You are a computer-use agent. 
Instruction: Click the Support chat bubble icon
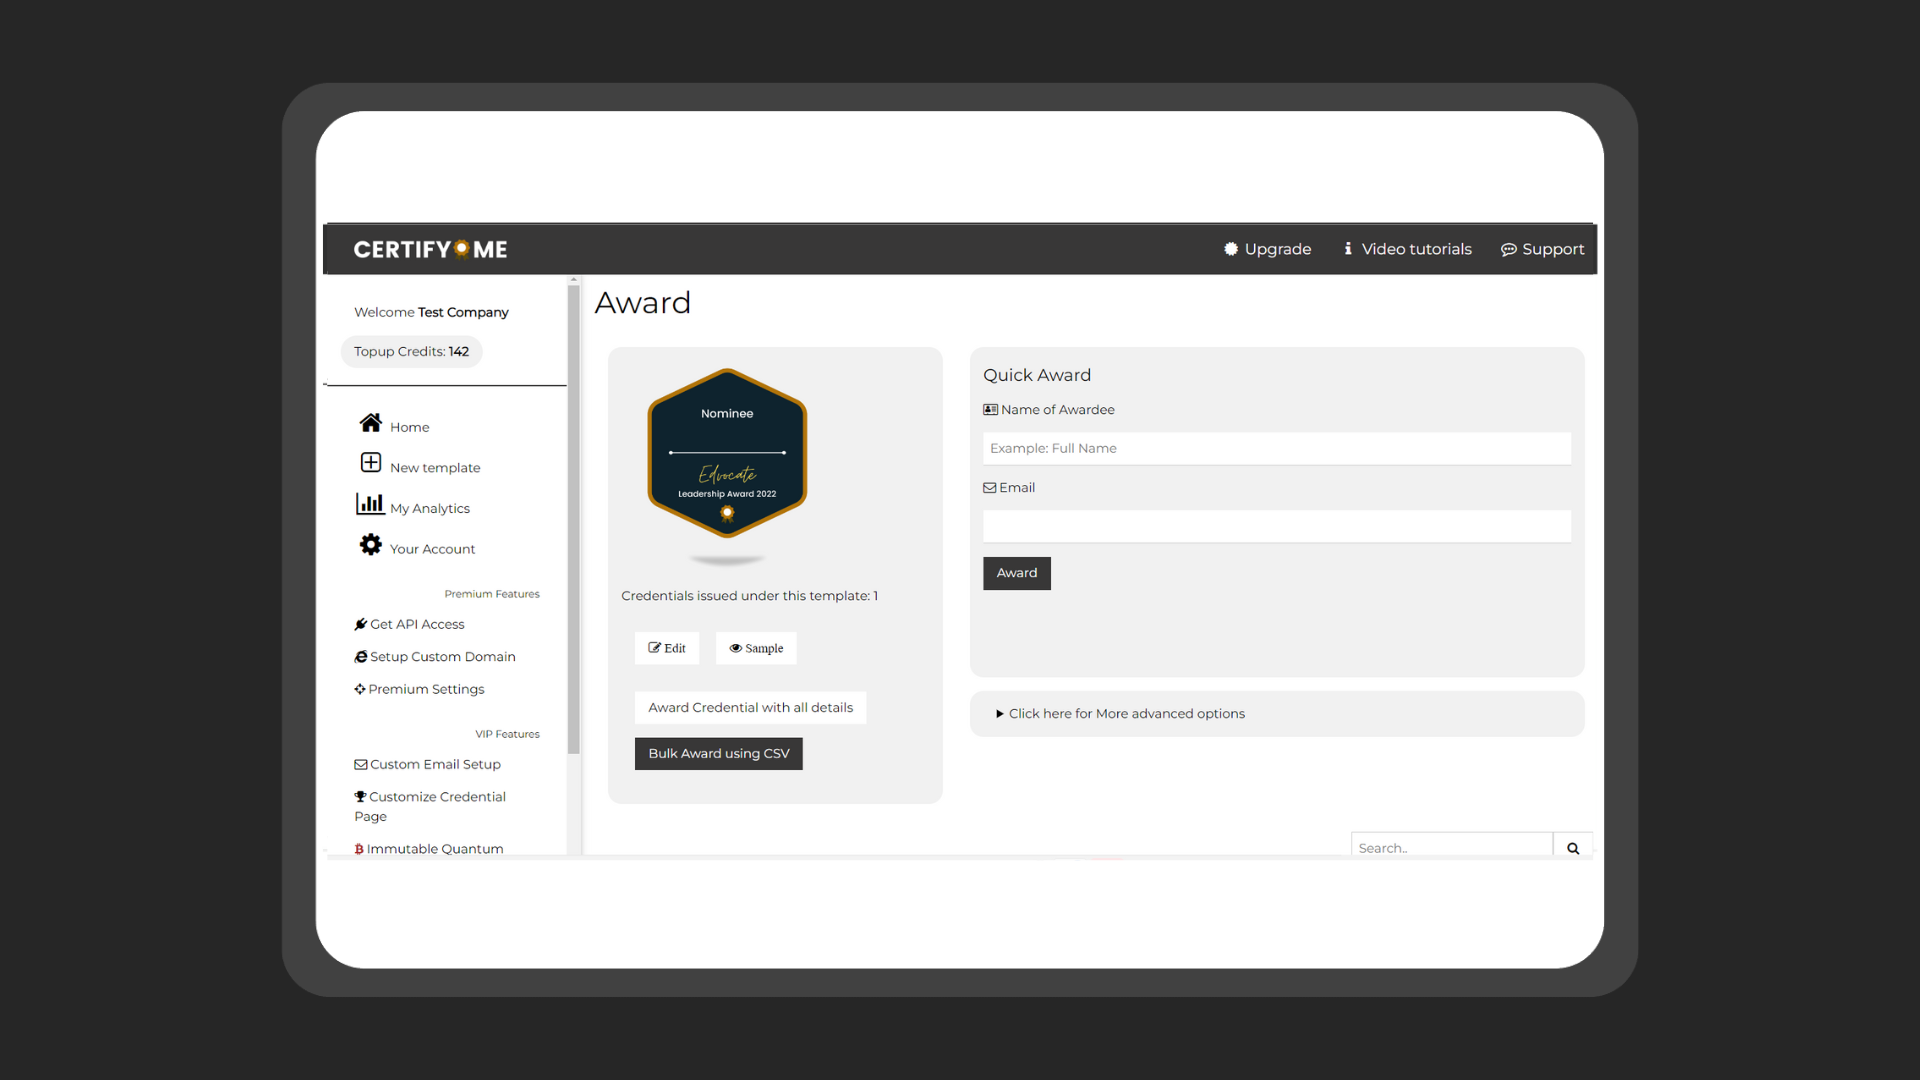click(x=1508, y=250)
